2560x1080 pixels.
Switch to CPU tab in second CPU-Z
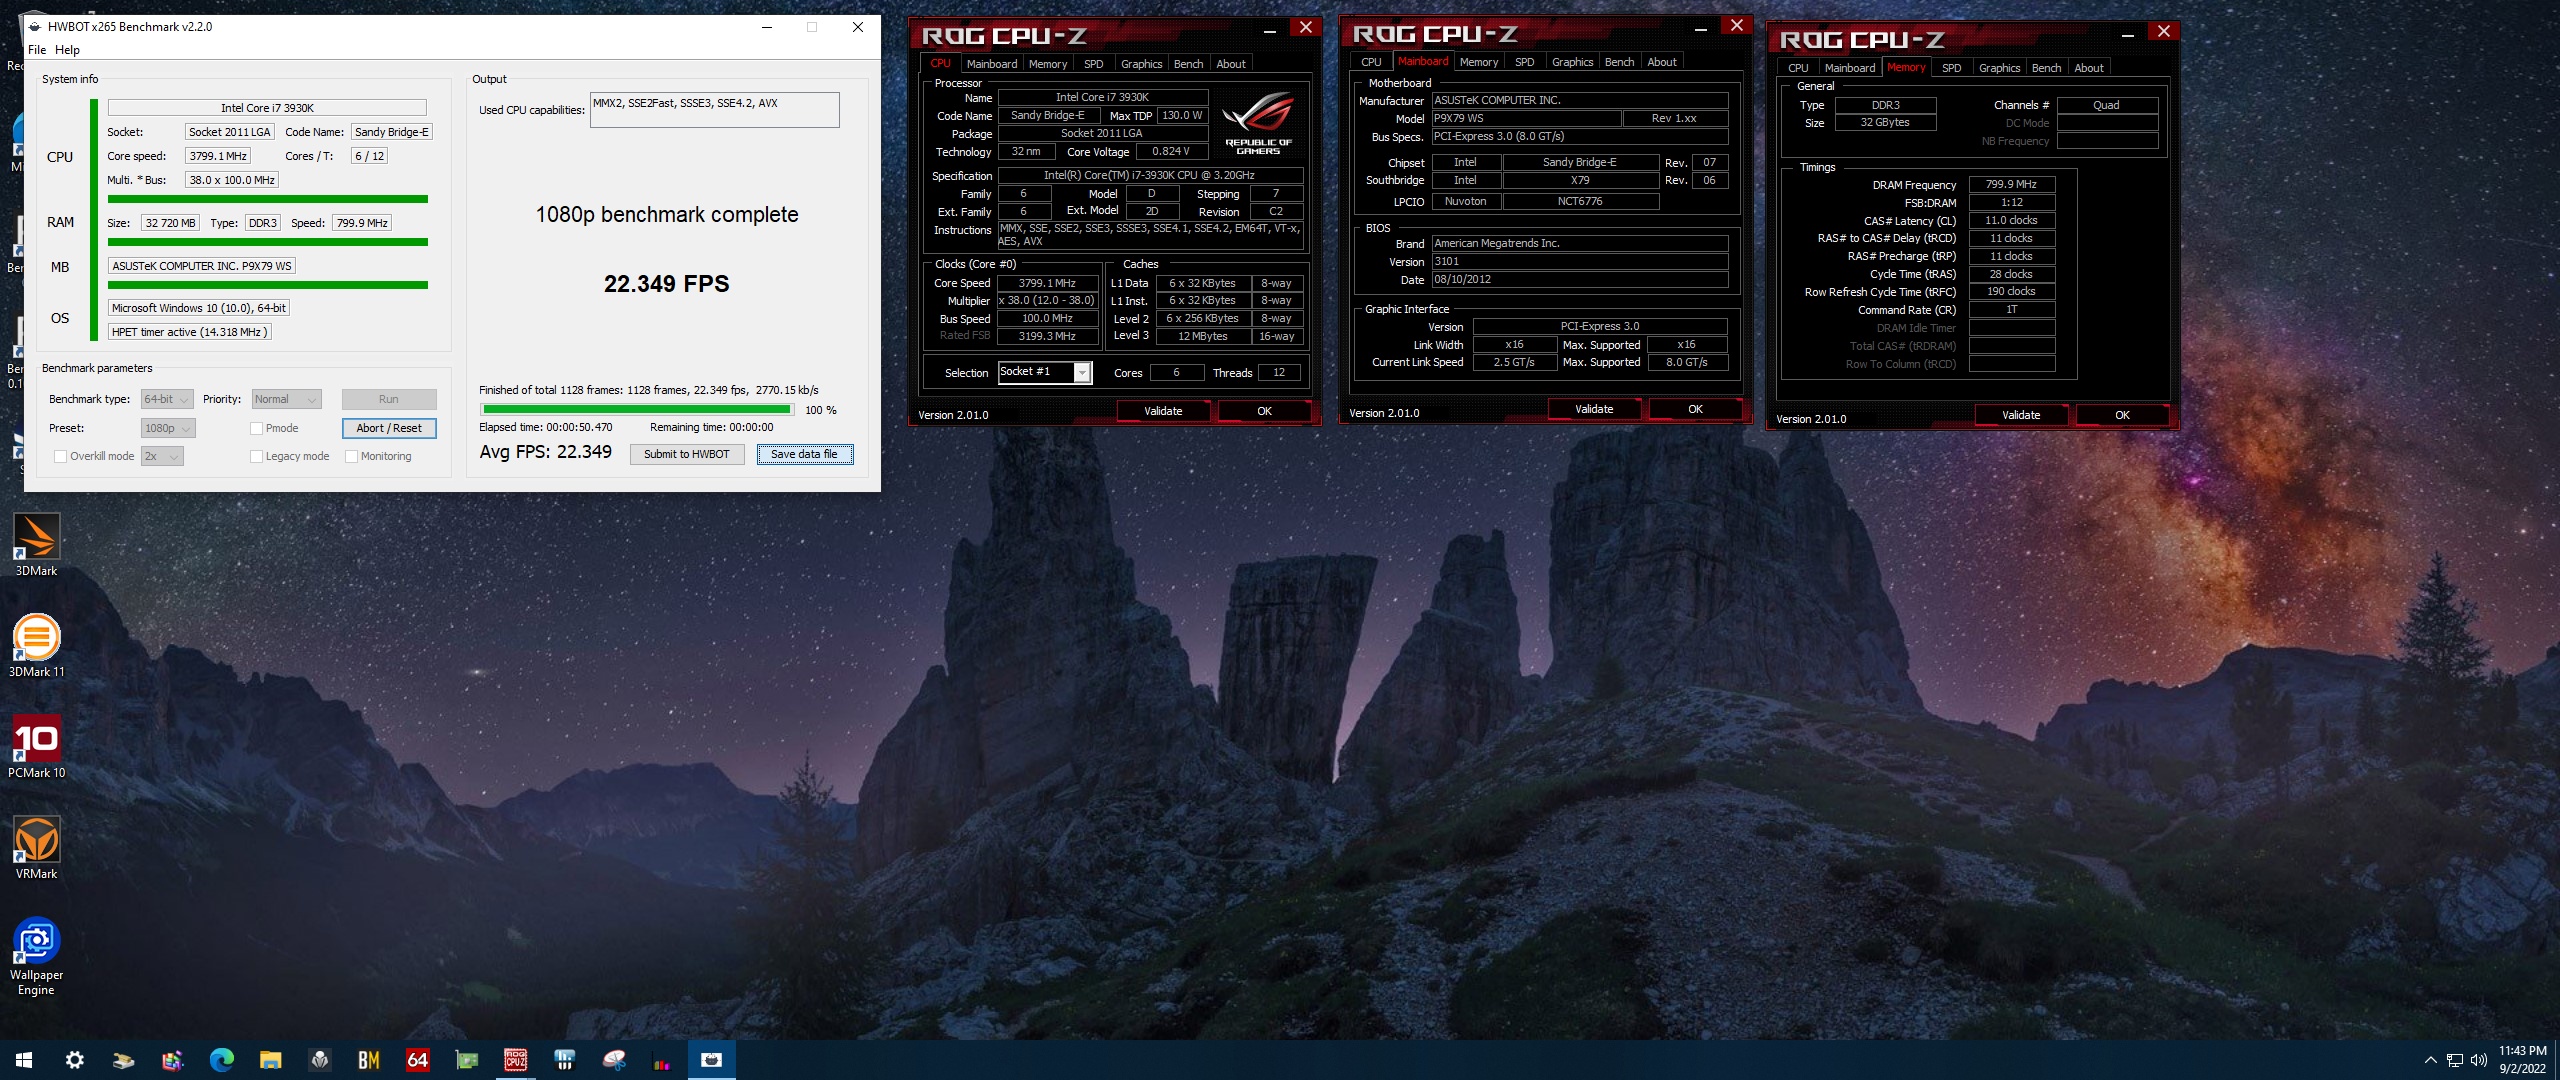coord(1371,62)
